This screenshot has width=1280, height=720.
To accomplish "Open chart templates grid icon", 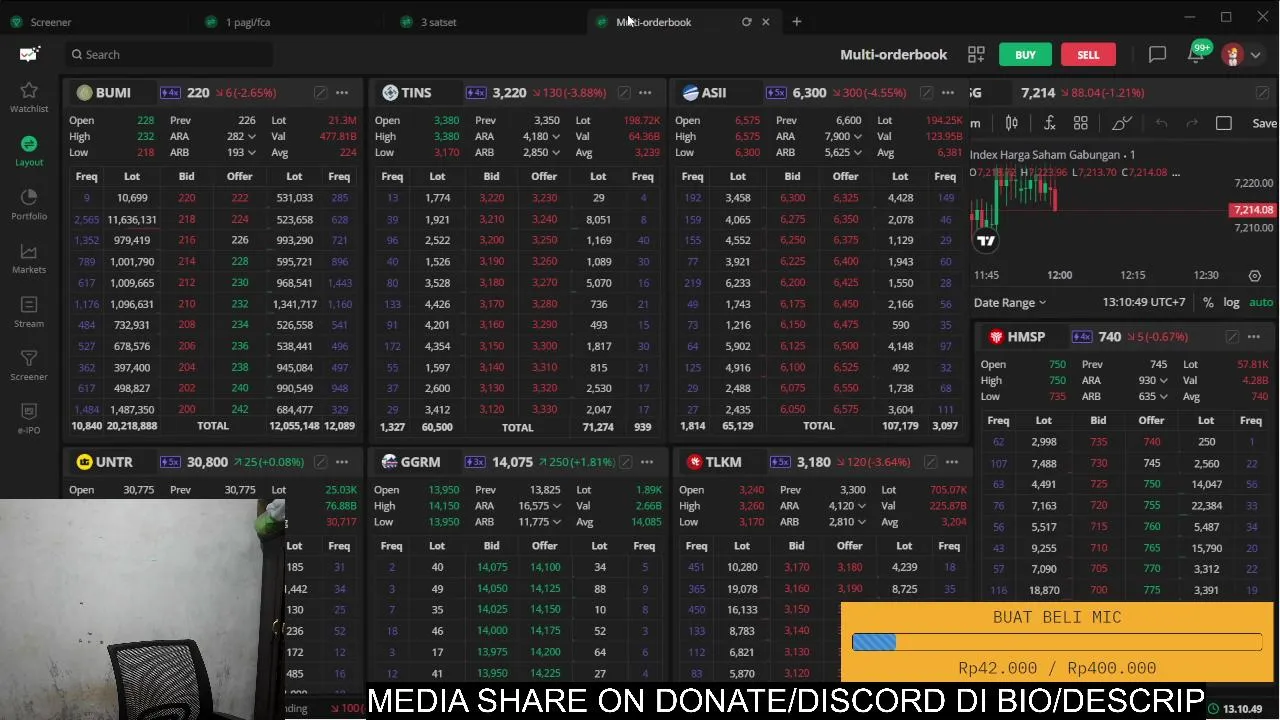I will pyautogui.click(x=1081, y=123).
